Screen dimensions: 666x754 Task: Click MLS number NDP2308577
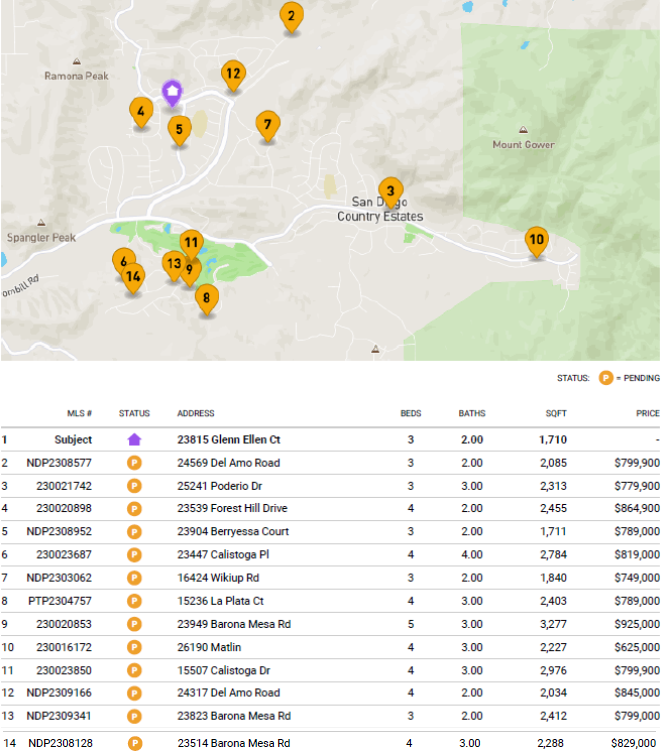[x=59, y=463]
